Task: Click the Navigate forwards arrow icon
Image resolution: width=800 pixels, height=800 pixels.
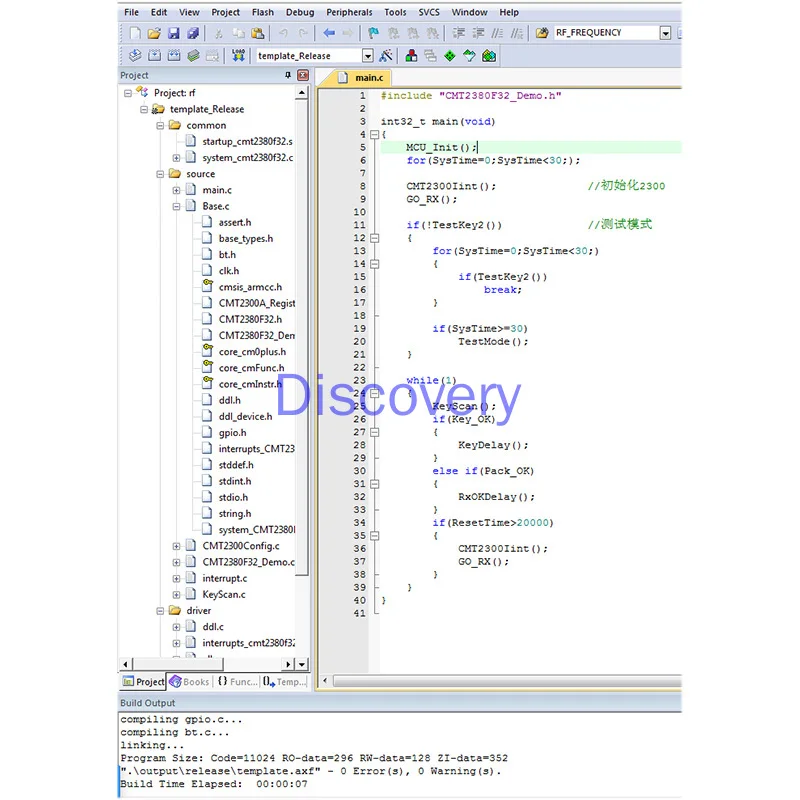Action: click(348, 33)
